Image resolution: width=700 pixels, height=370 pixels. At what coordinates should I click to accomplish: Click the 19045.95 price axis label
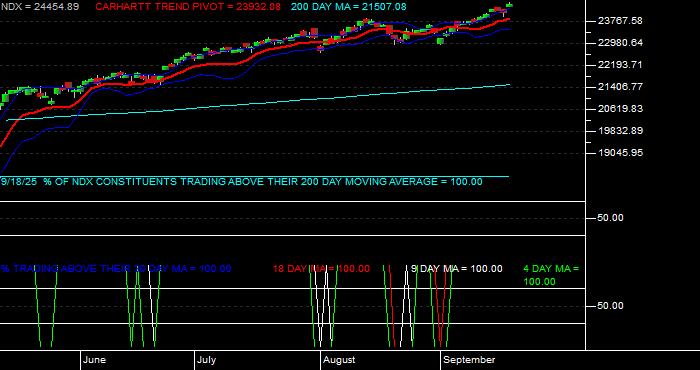click(620, 153)
